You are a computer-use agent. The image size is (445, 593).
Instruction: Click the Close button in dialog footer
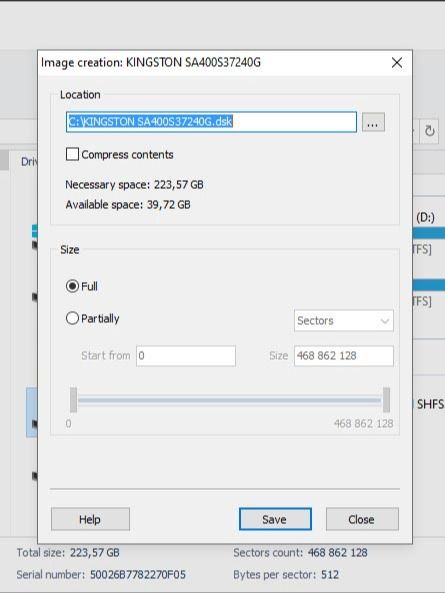(362, 519)
